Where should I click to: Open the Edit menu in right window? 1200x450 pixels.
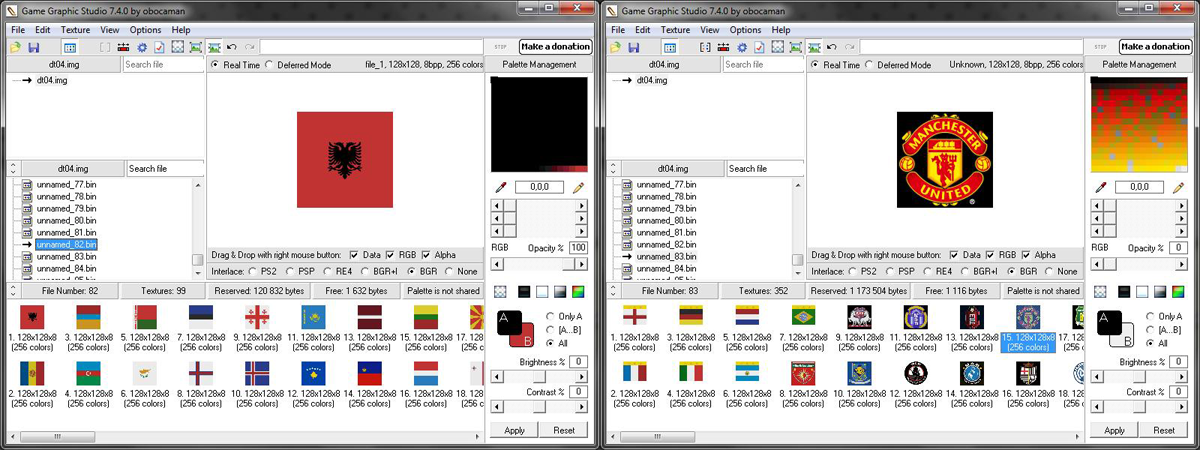click(643, 30)
